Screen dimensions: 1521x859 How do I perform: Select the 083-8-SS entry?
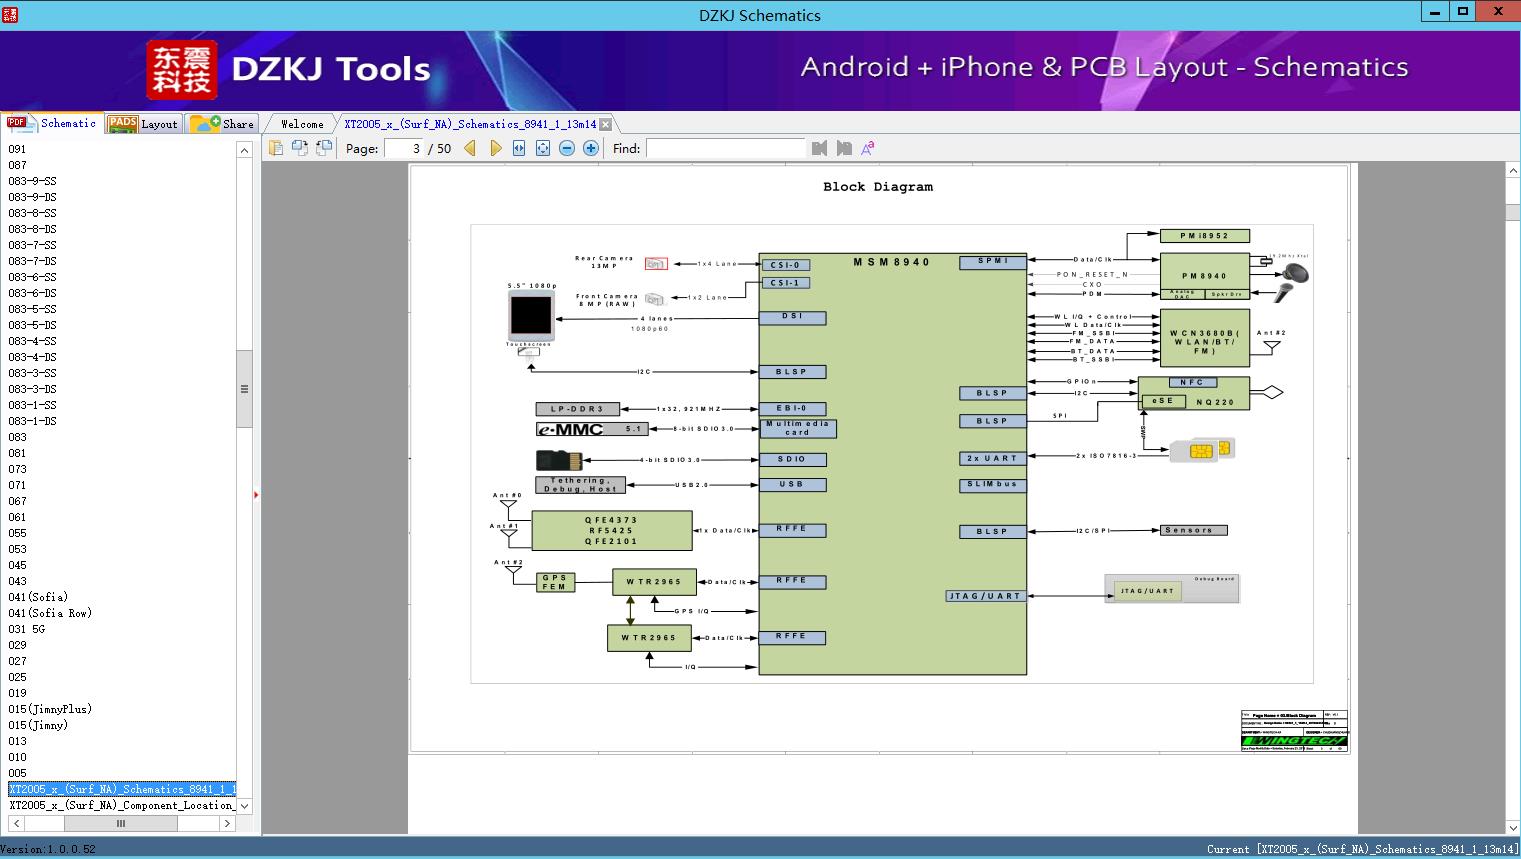pyautogui.click(x=32, y=213)
